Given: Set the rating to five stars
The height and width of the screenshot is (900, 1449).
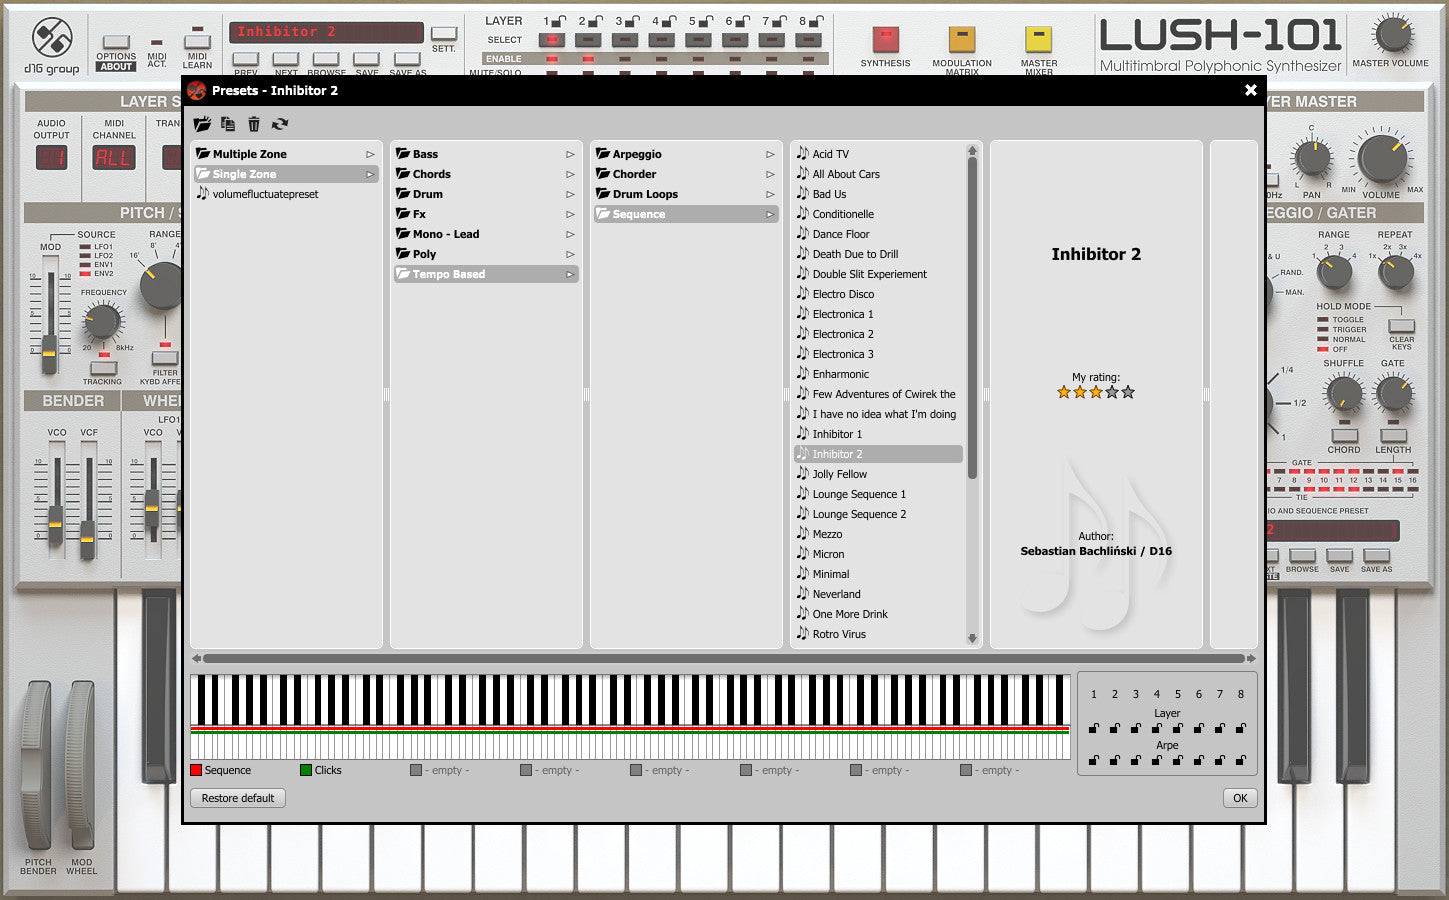Looking at the screenshot, I should tap(1128, 392).
